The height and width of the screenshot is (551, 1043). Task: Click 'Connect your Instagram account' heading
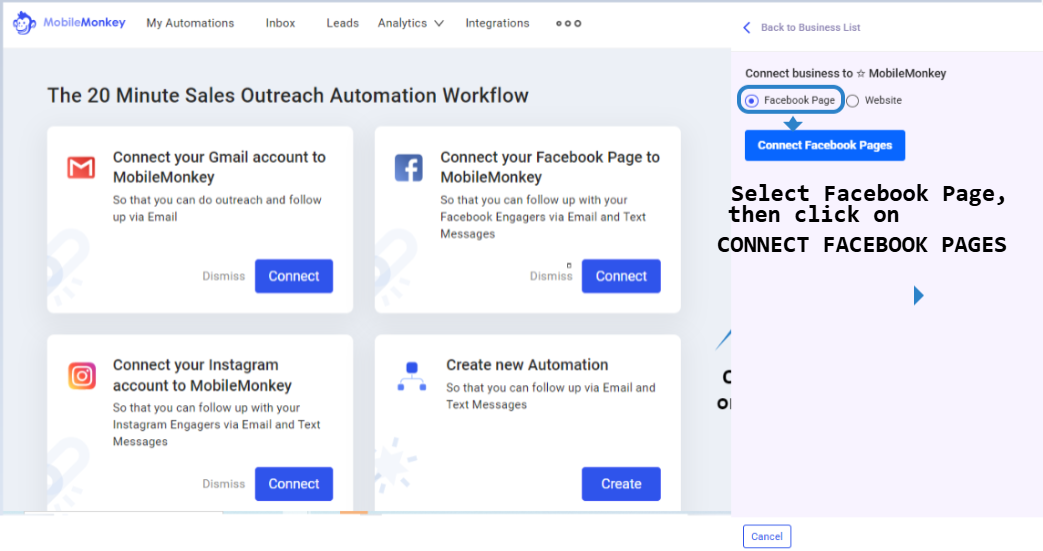202,375
